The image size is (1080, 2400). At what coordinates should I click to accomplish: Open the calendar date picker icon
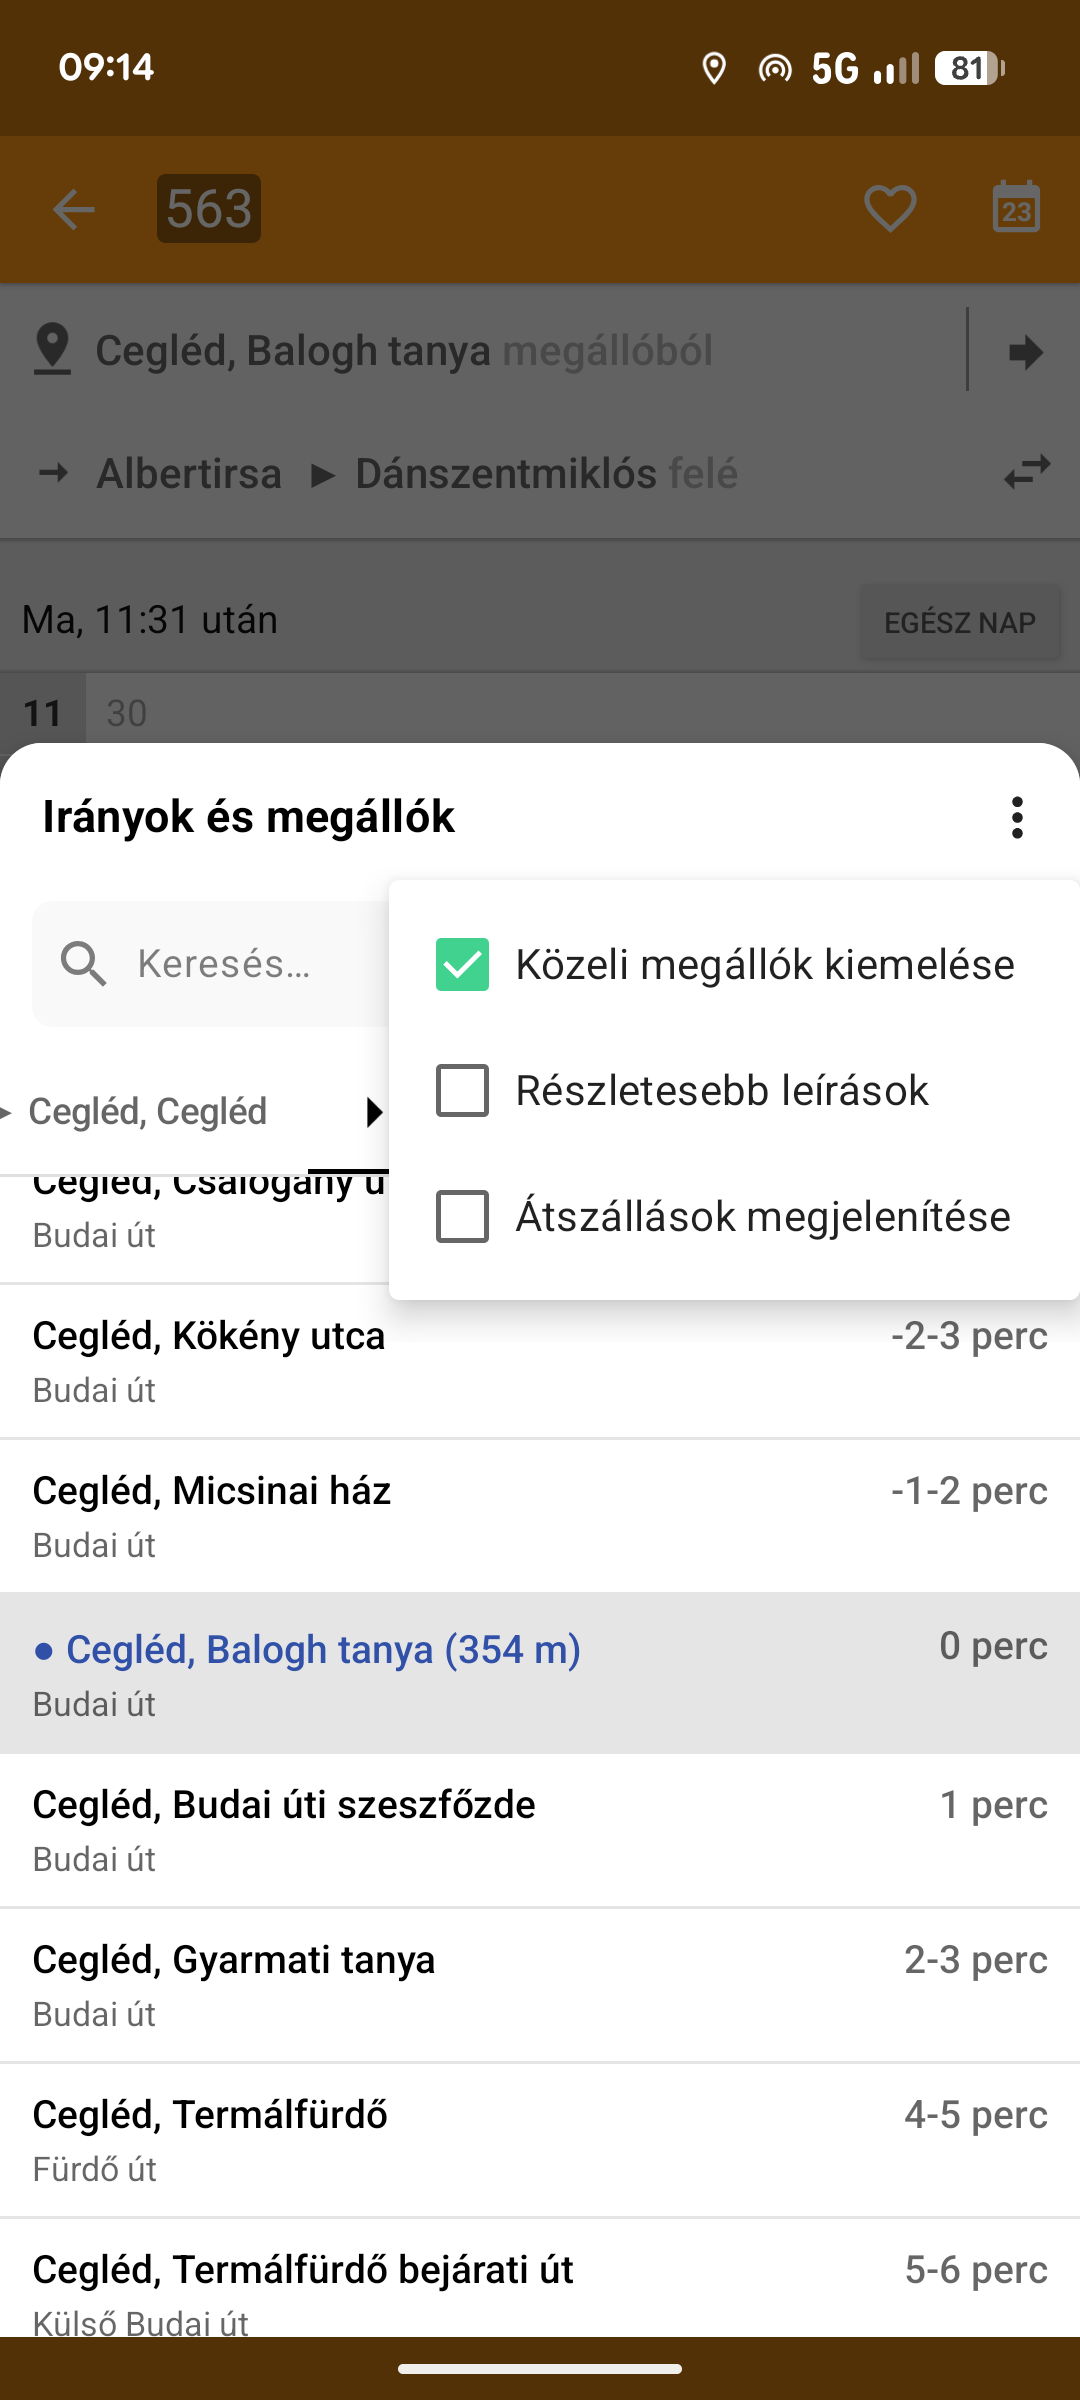click(x=1016, y=208)
